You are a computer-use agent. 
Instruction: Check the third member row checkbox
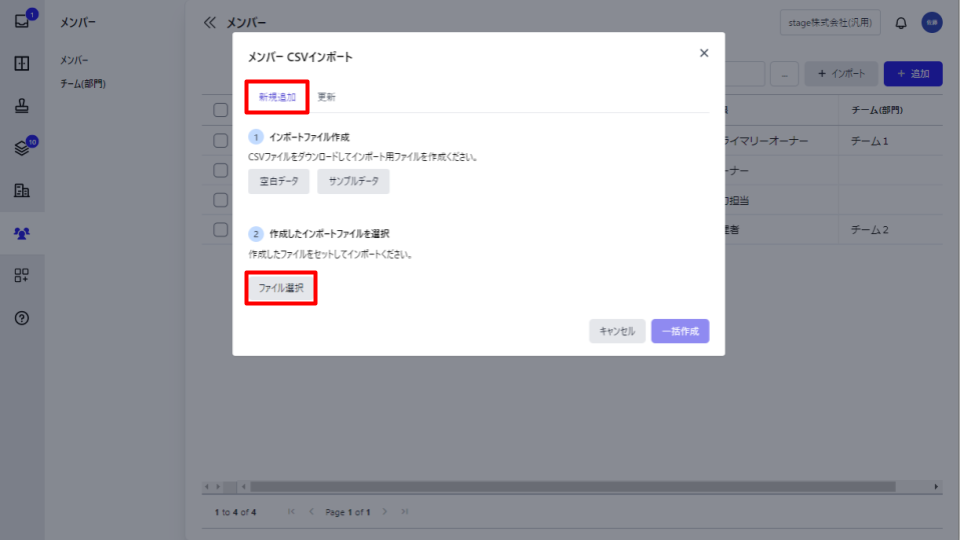(x=220, y=200)
